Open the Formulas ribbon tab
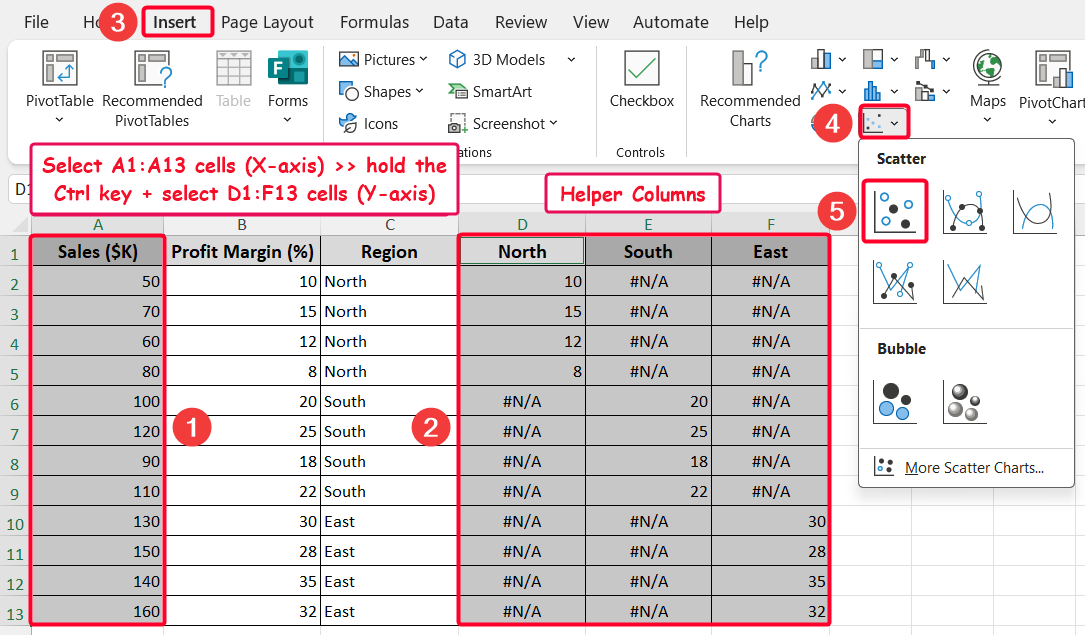Viewport: 1085px width, 635px height. (x=374, y=22)
